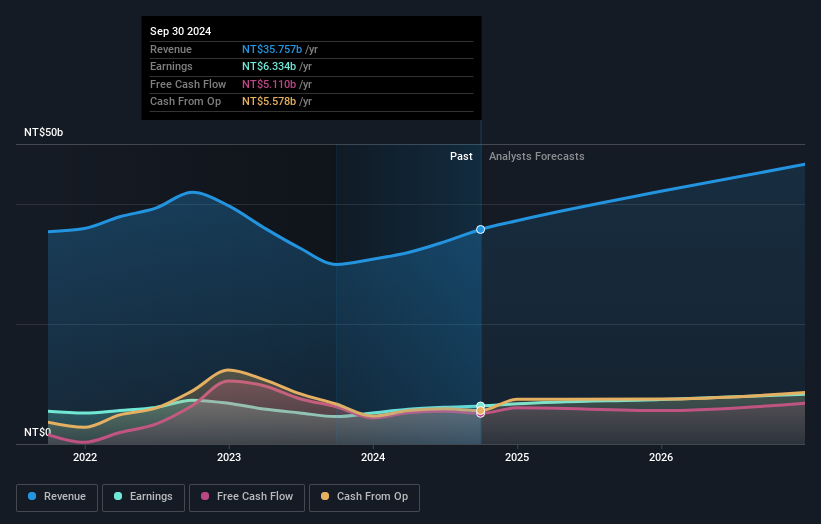The height and width of the screenshot is (524, 821).
Task: Toggle the Free Cash Flow legend button
Action: [247, 497]
